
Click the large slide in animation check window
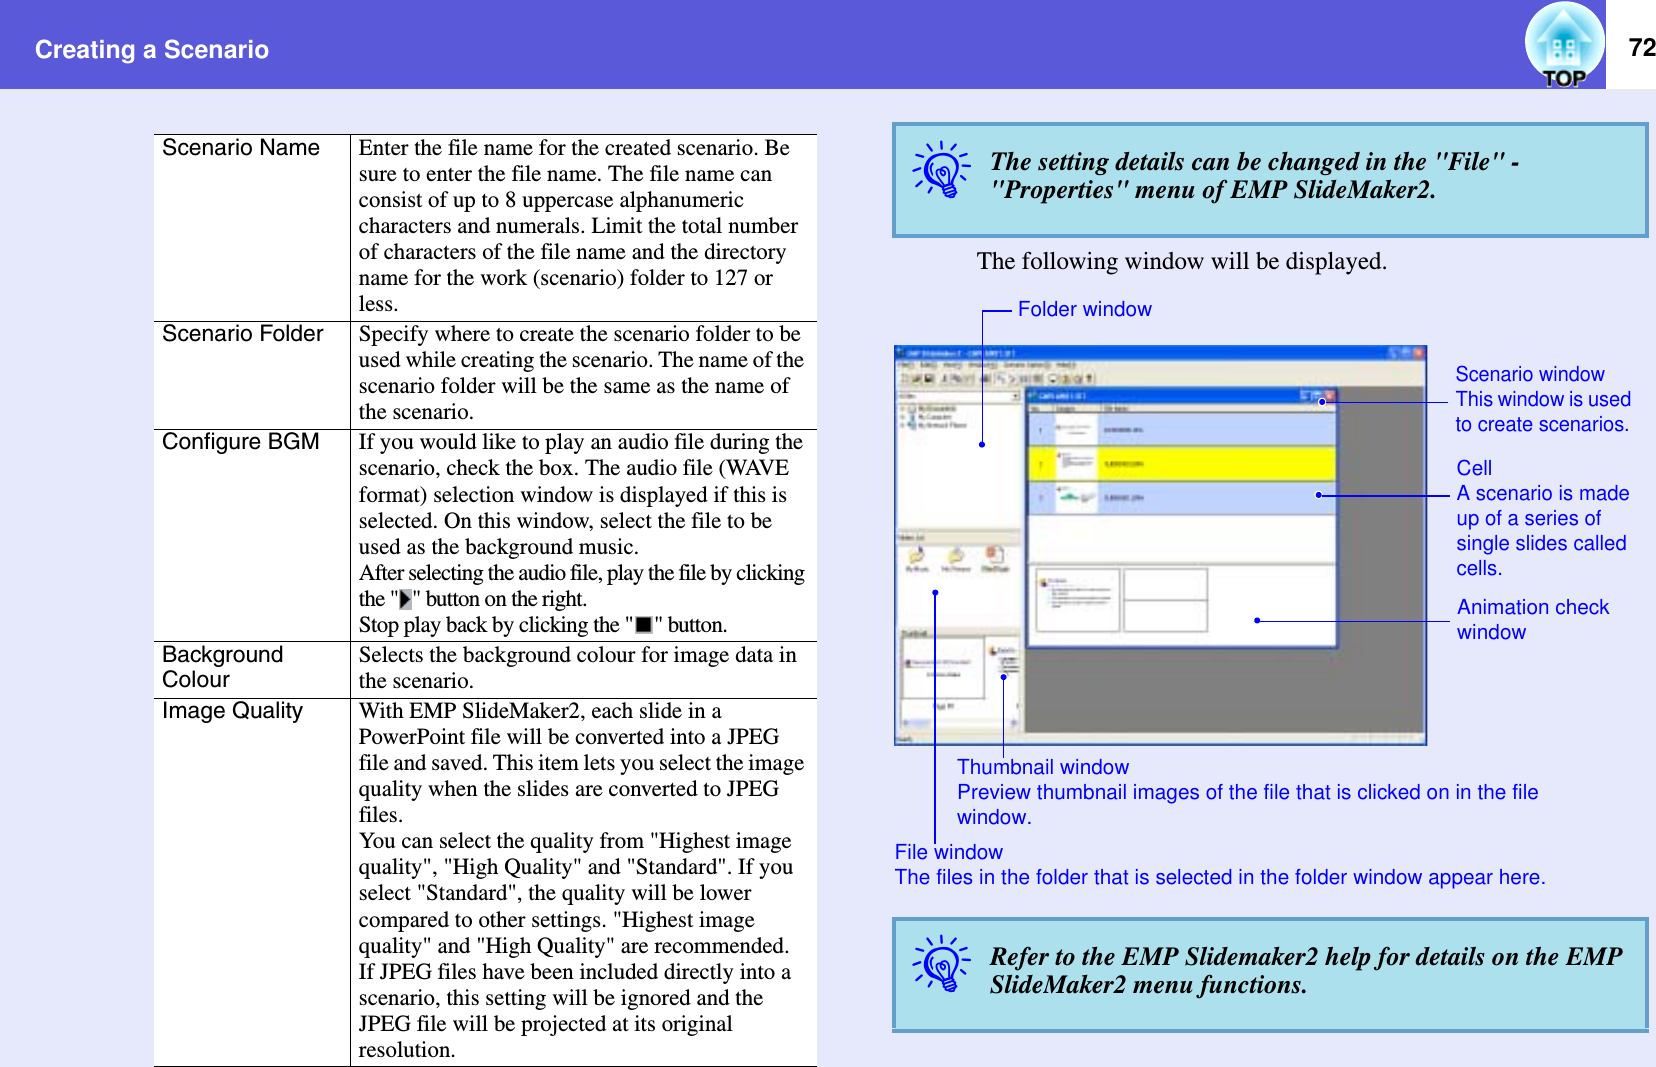pos(1078,601)
